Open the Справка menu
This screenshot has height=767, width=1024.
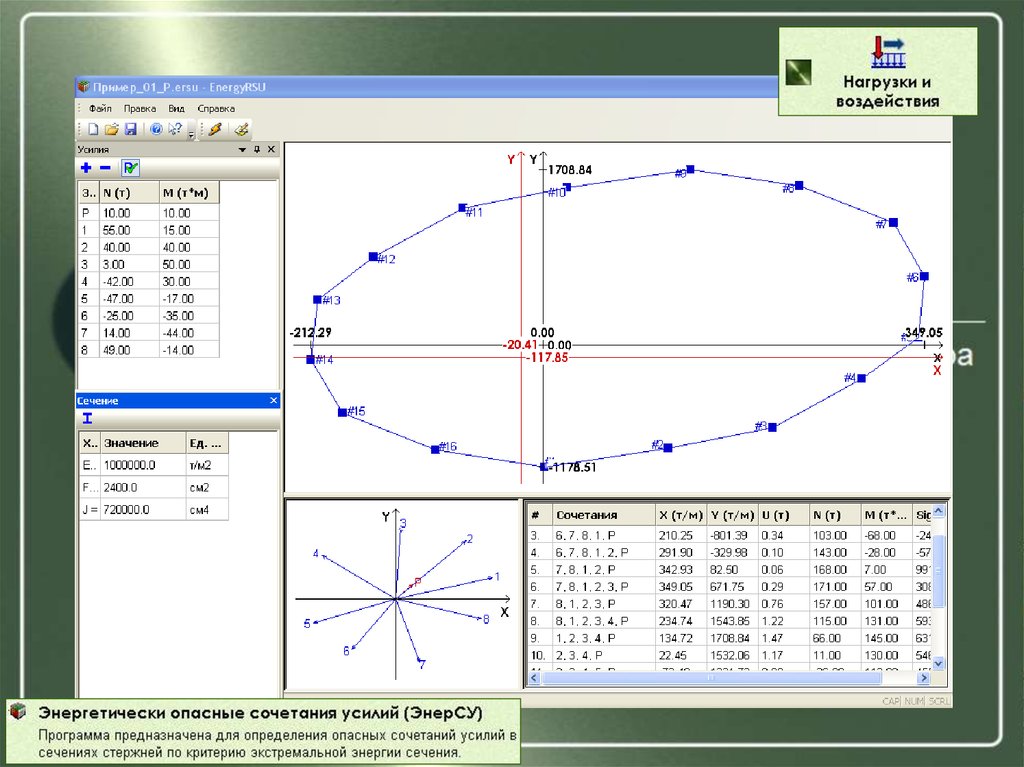point(216,108)
